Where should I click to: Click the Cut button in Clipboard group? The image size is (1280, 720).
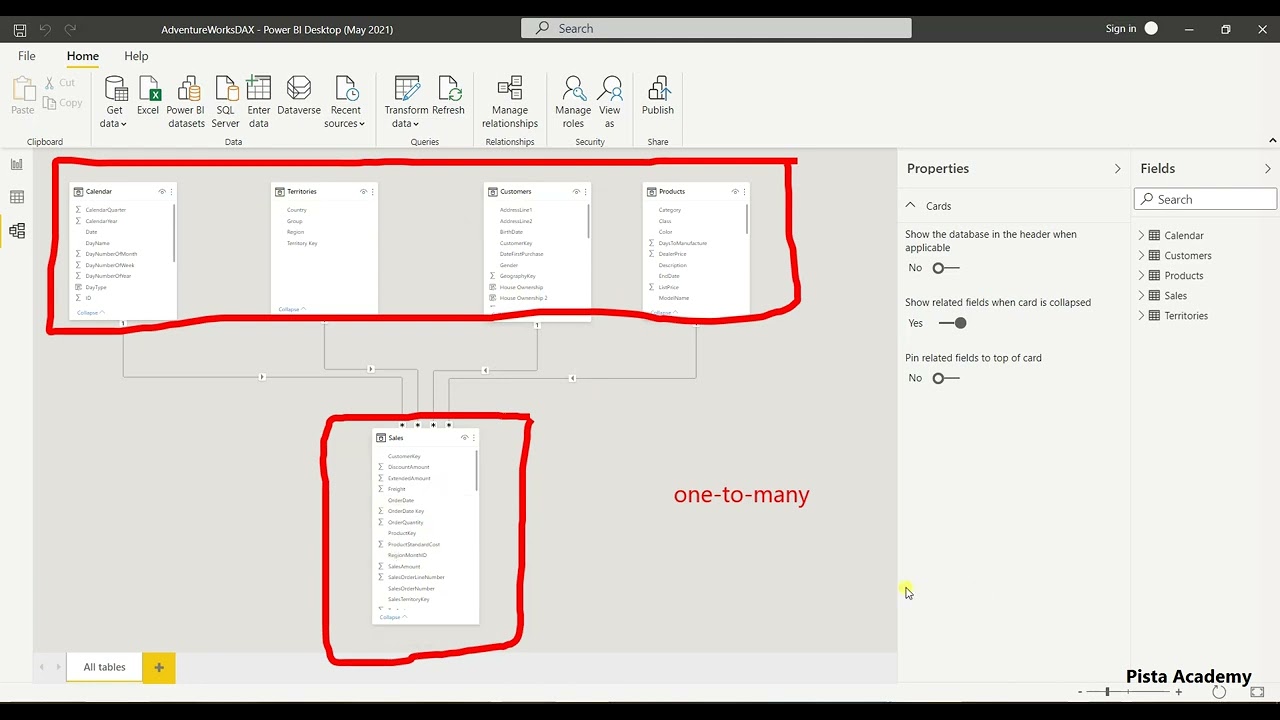60,83
